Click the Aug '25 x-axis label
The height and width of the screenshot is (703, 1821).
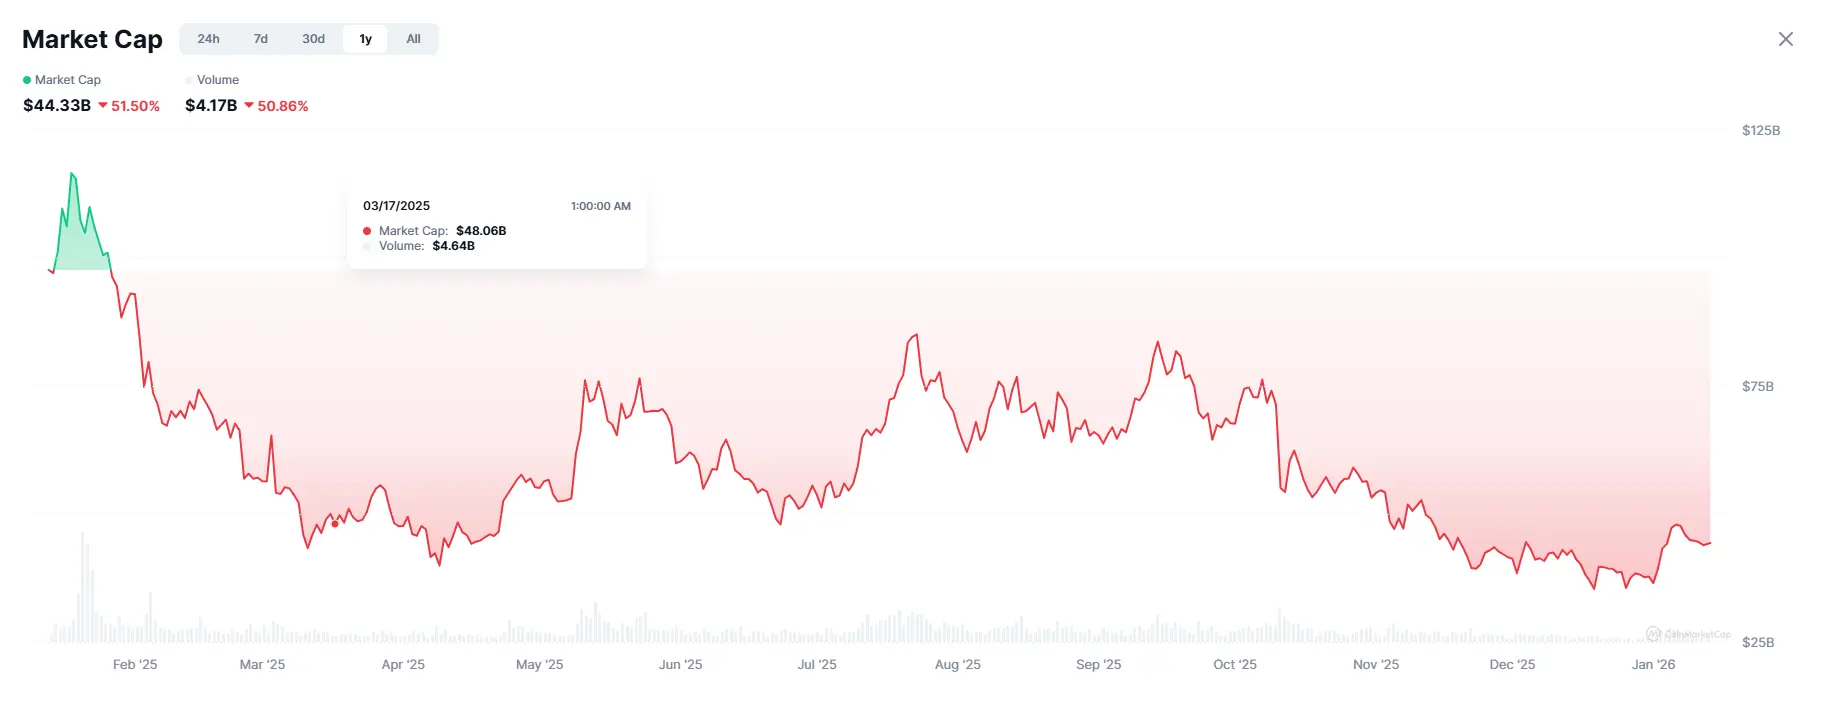957,664
